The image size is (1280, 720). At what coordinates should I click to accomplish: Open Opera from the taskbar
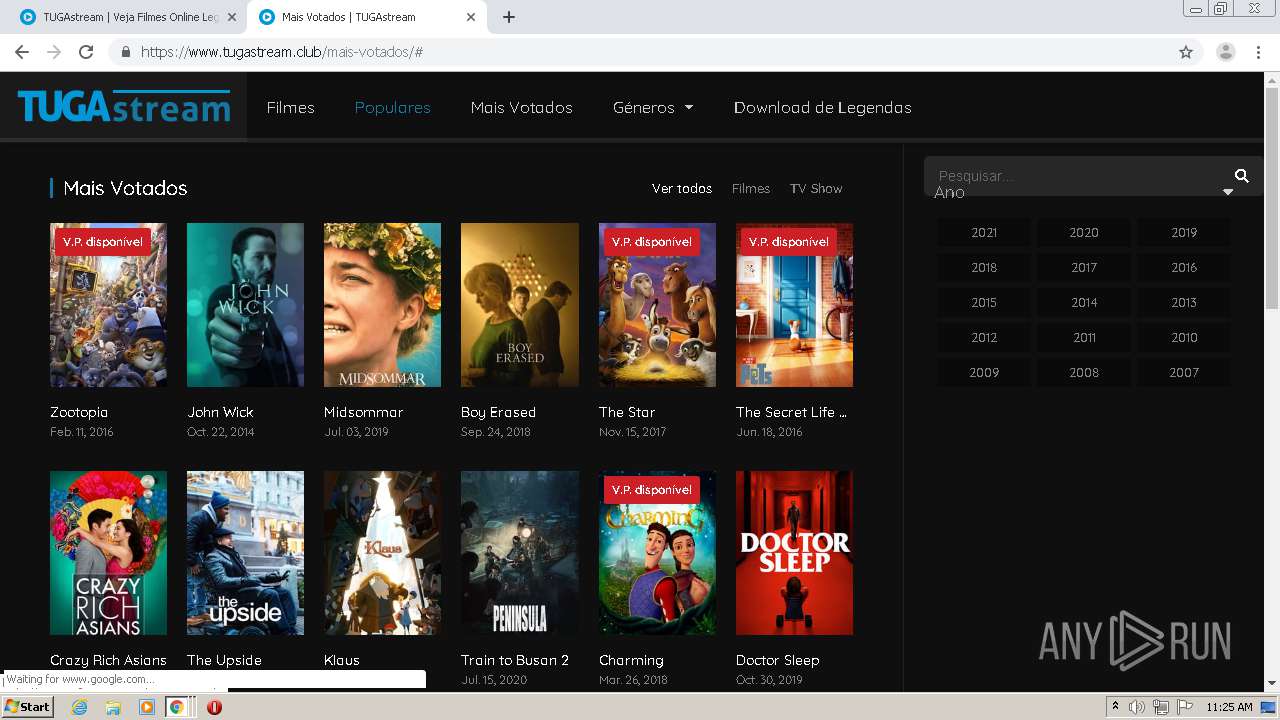[214, 707]
